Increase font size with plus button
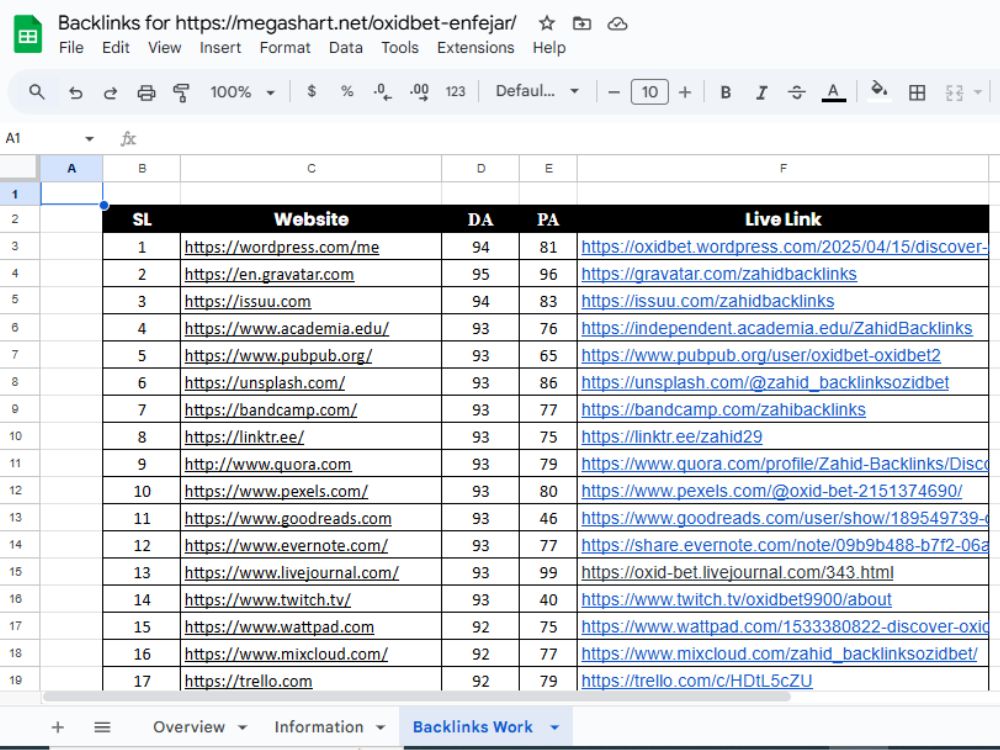 [685, 92]
